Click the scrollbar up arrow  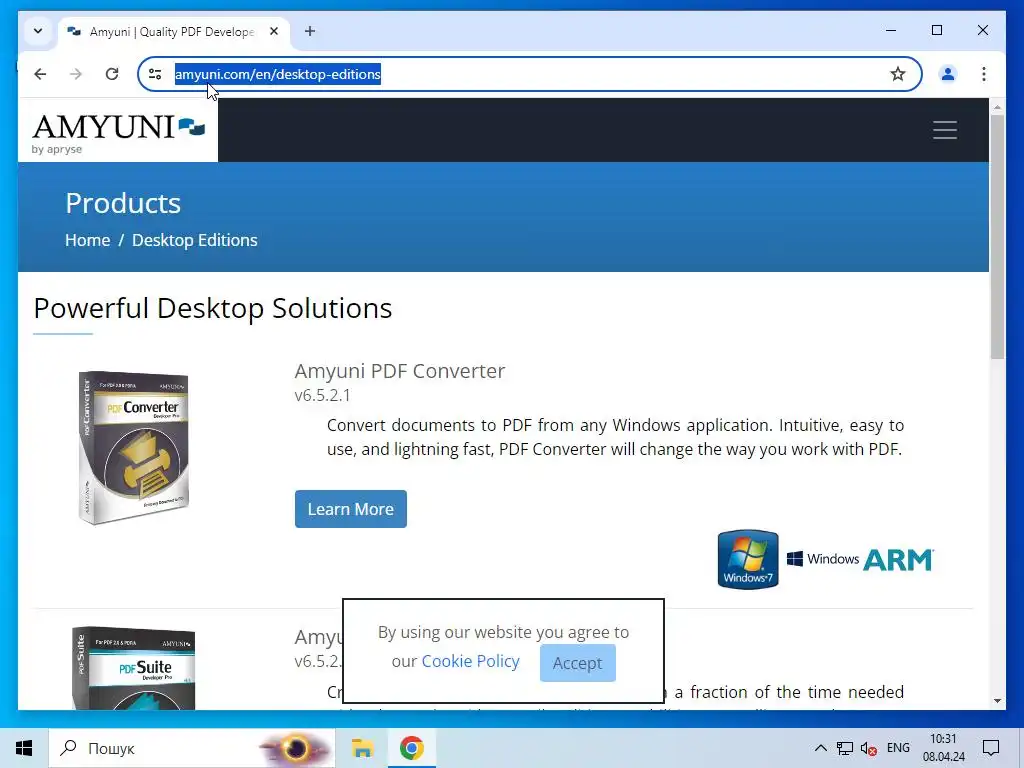(x=997, y=106)
